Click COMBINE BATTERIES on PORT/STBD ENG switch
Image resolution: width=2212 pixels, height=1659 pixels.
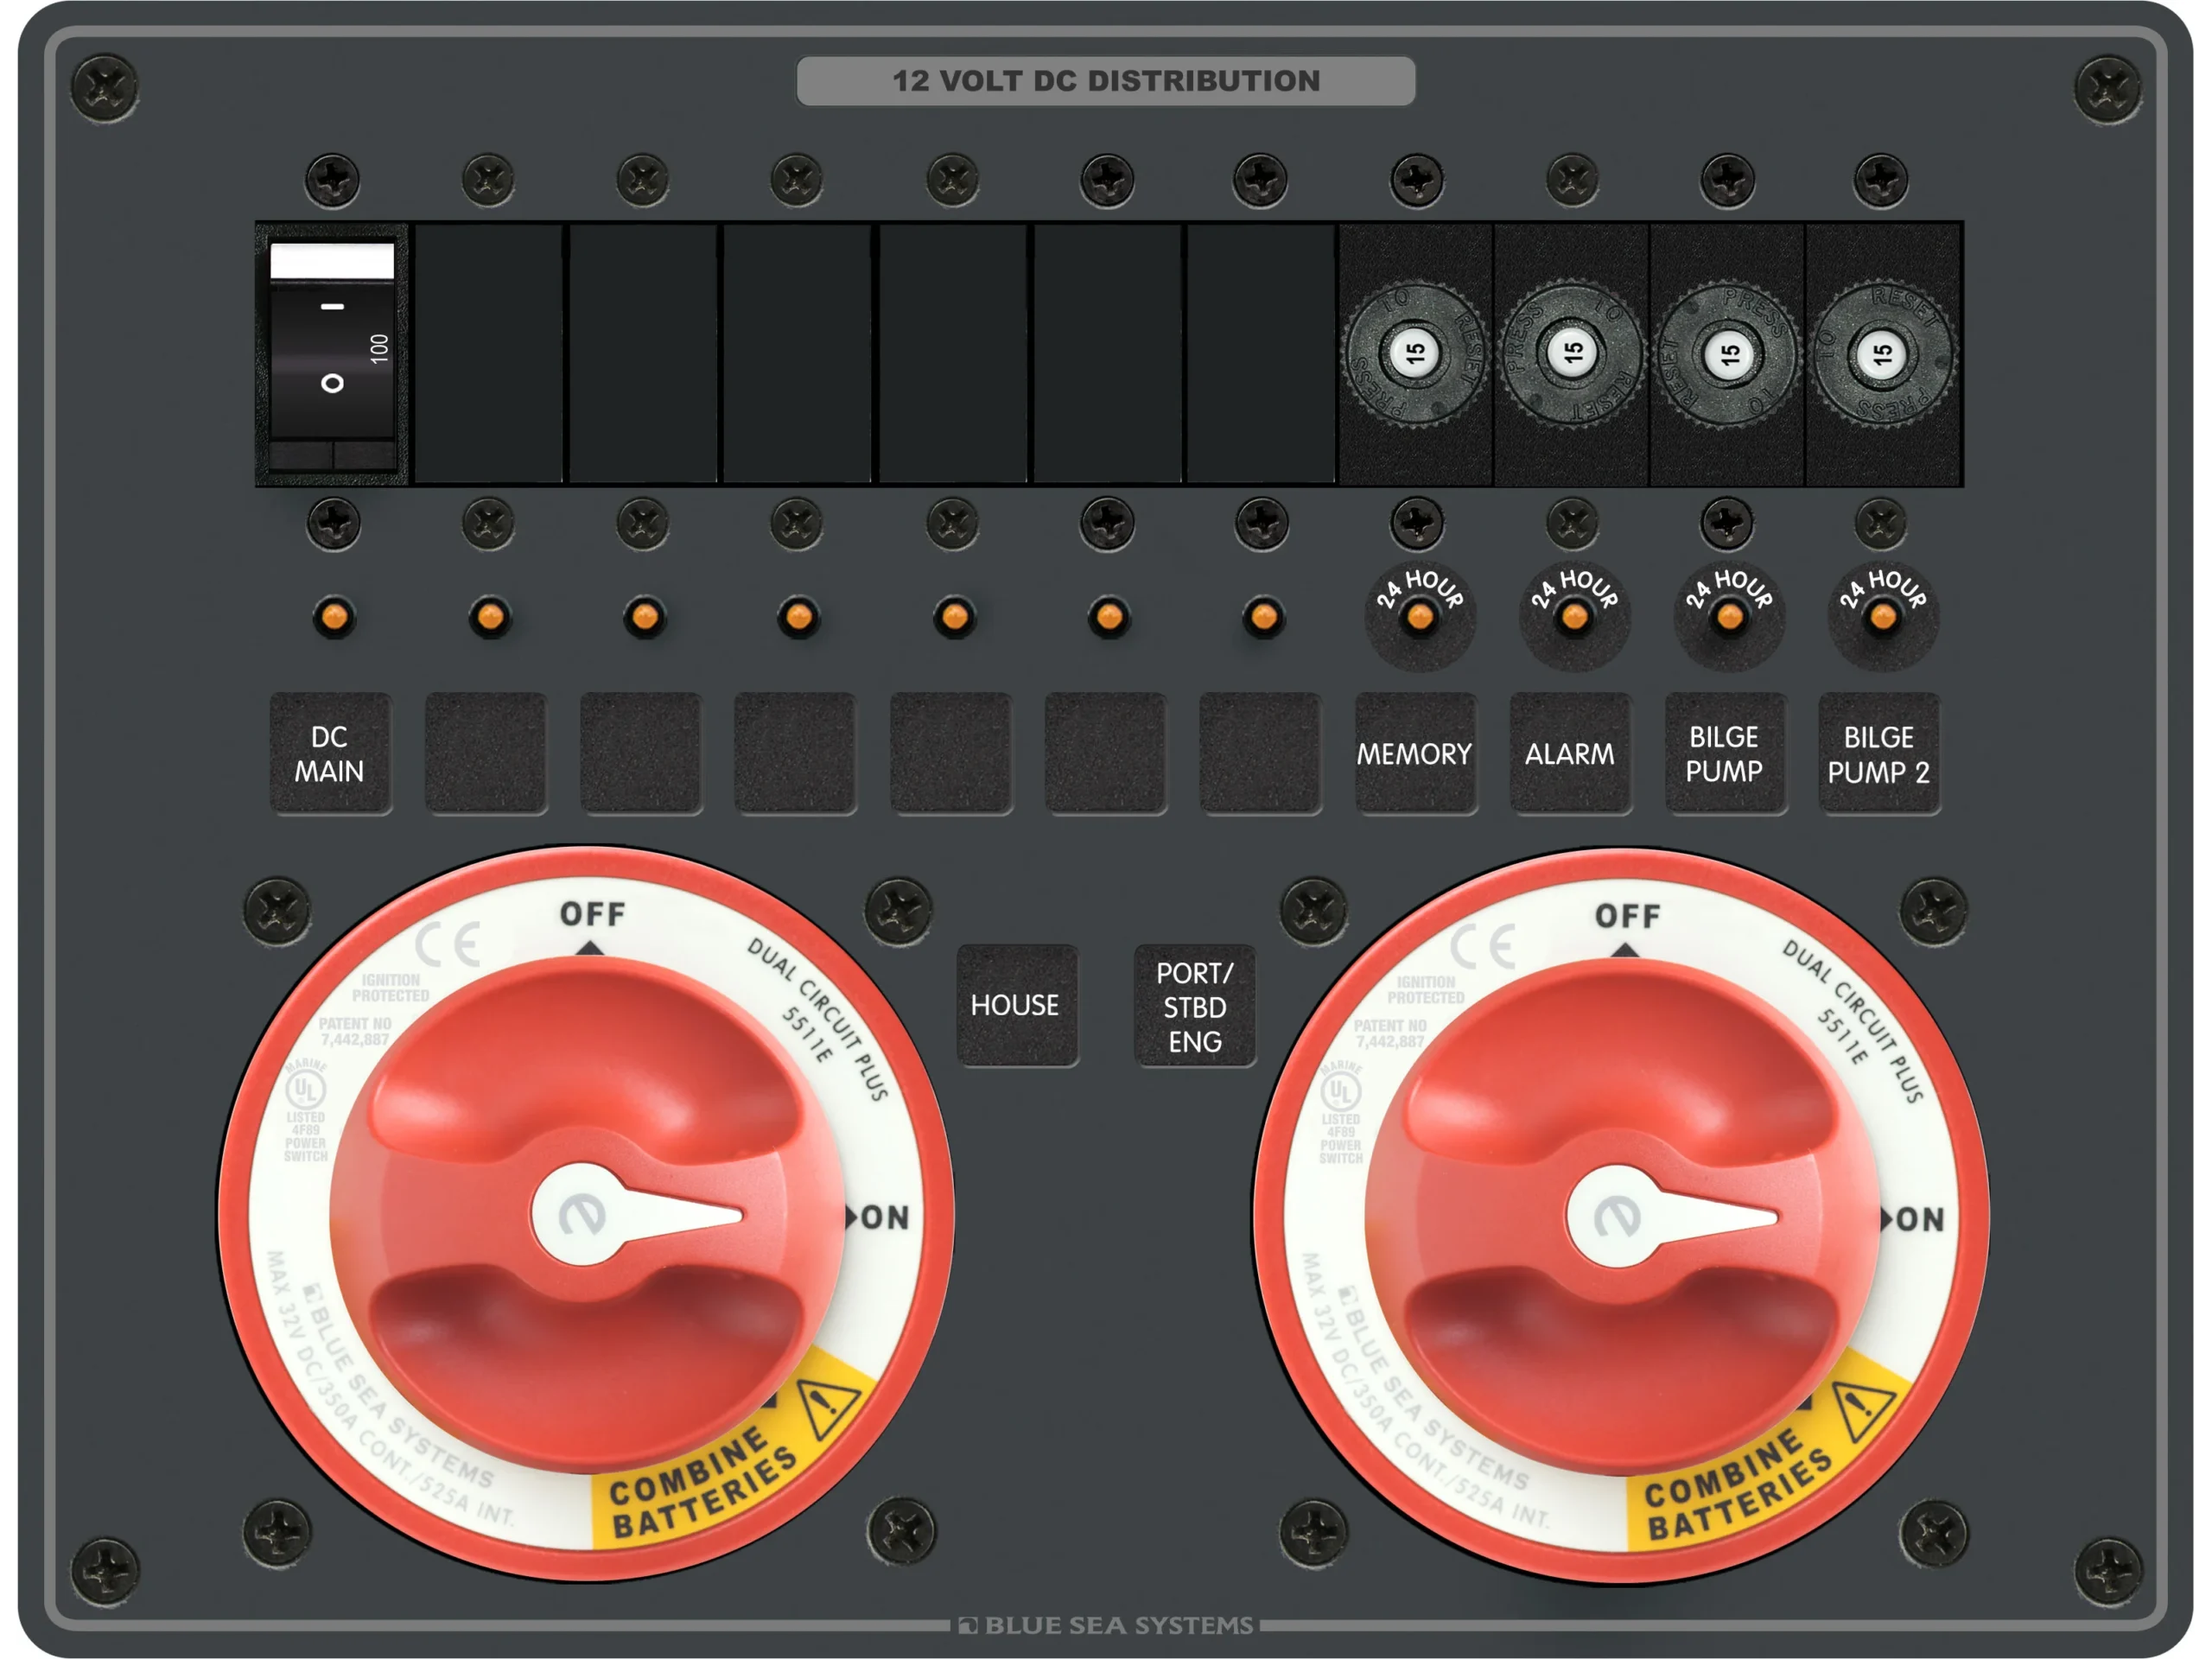click(1739, 1484)
